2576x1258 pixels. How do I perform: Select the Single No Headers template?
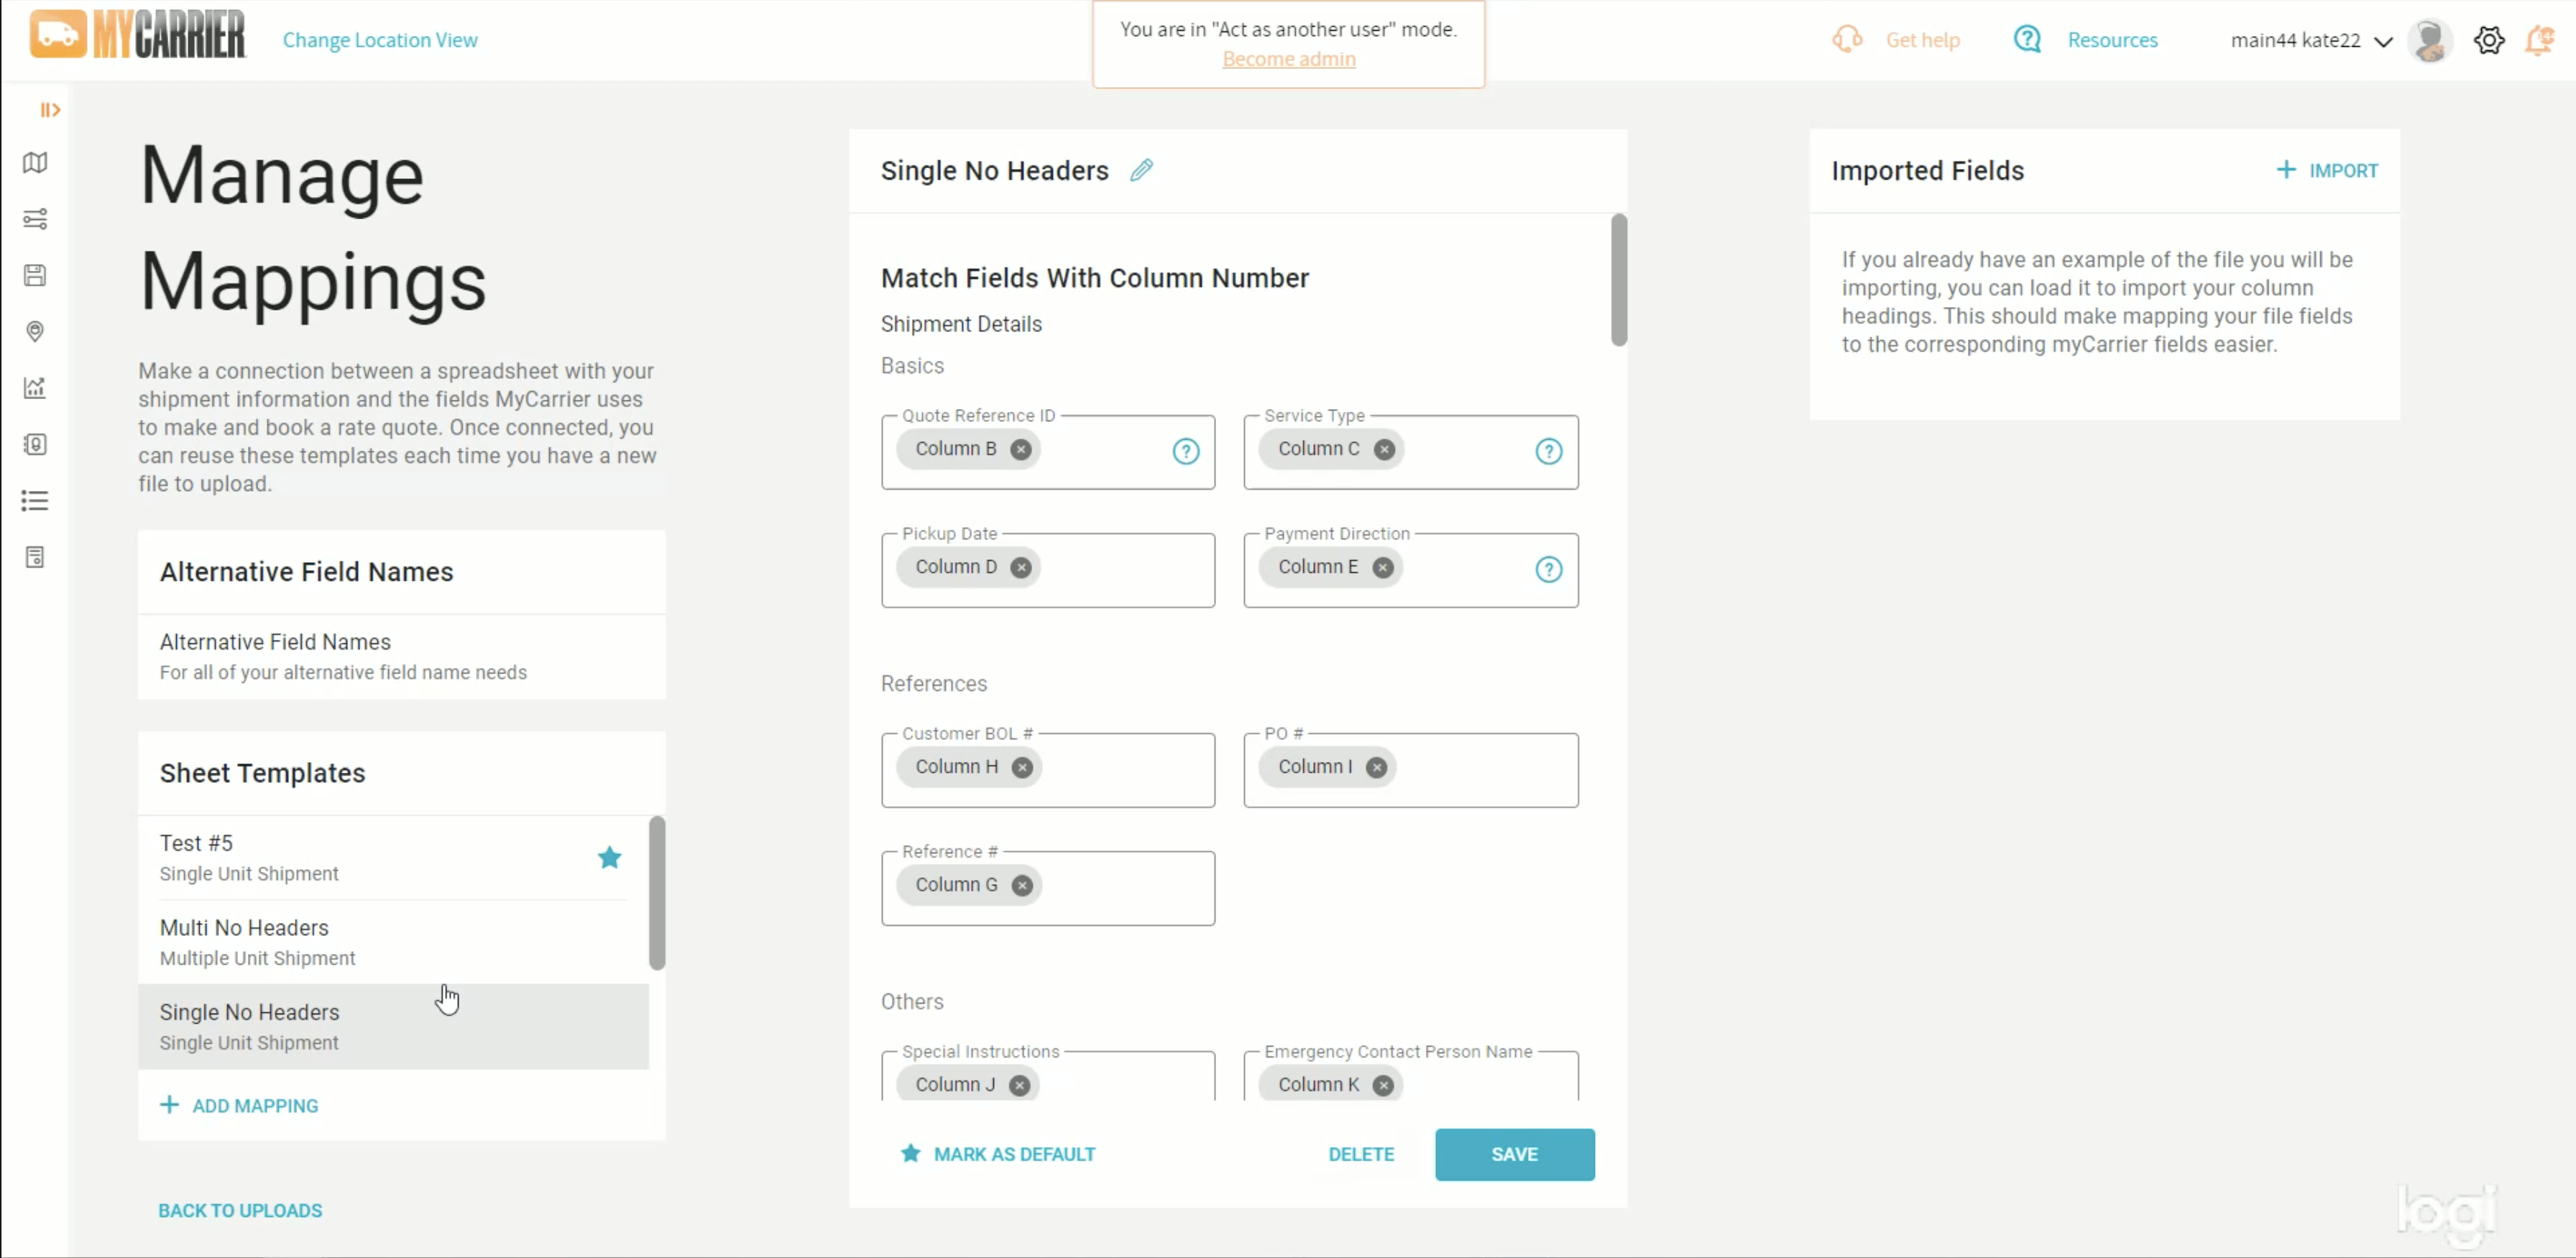(x=393, y=1026)
